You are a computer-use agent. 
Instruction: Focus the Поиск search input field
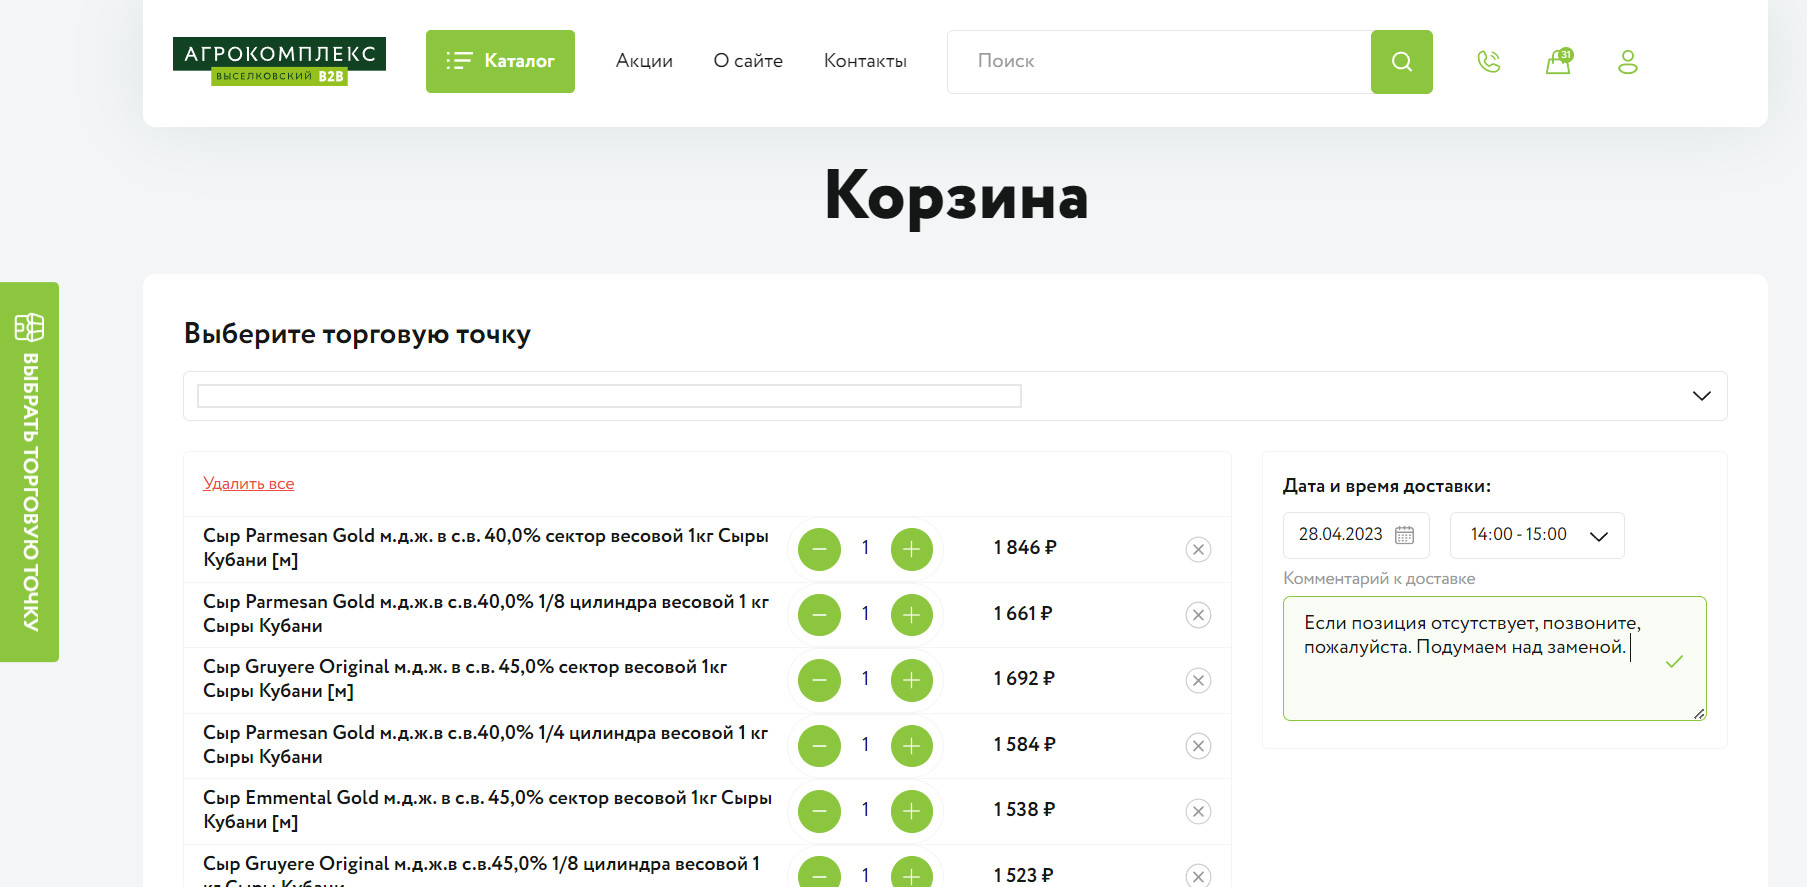click(1159, 62)
